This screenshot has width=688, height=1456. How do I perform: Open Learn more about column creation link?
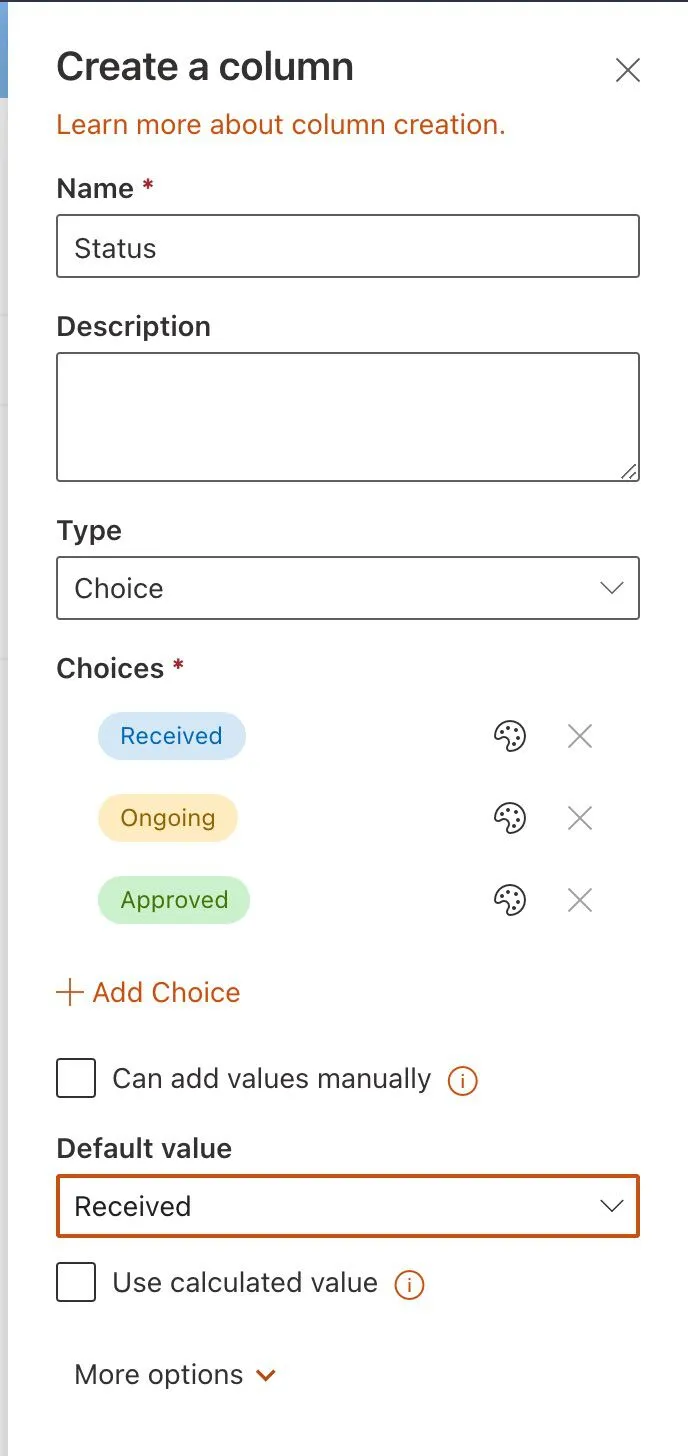[280, 125]
